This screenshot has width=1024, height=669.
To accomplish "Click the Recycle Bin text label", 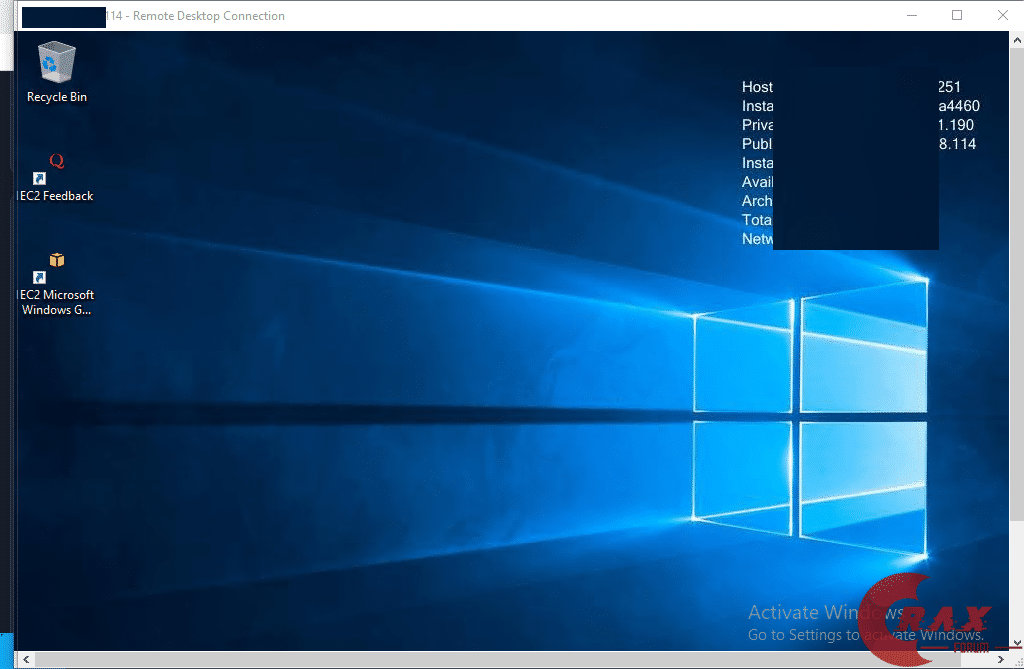I will [56, 97].
